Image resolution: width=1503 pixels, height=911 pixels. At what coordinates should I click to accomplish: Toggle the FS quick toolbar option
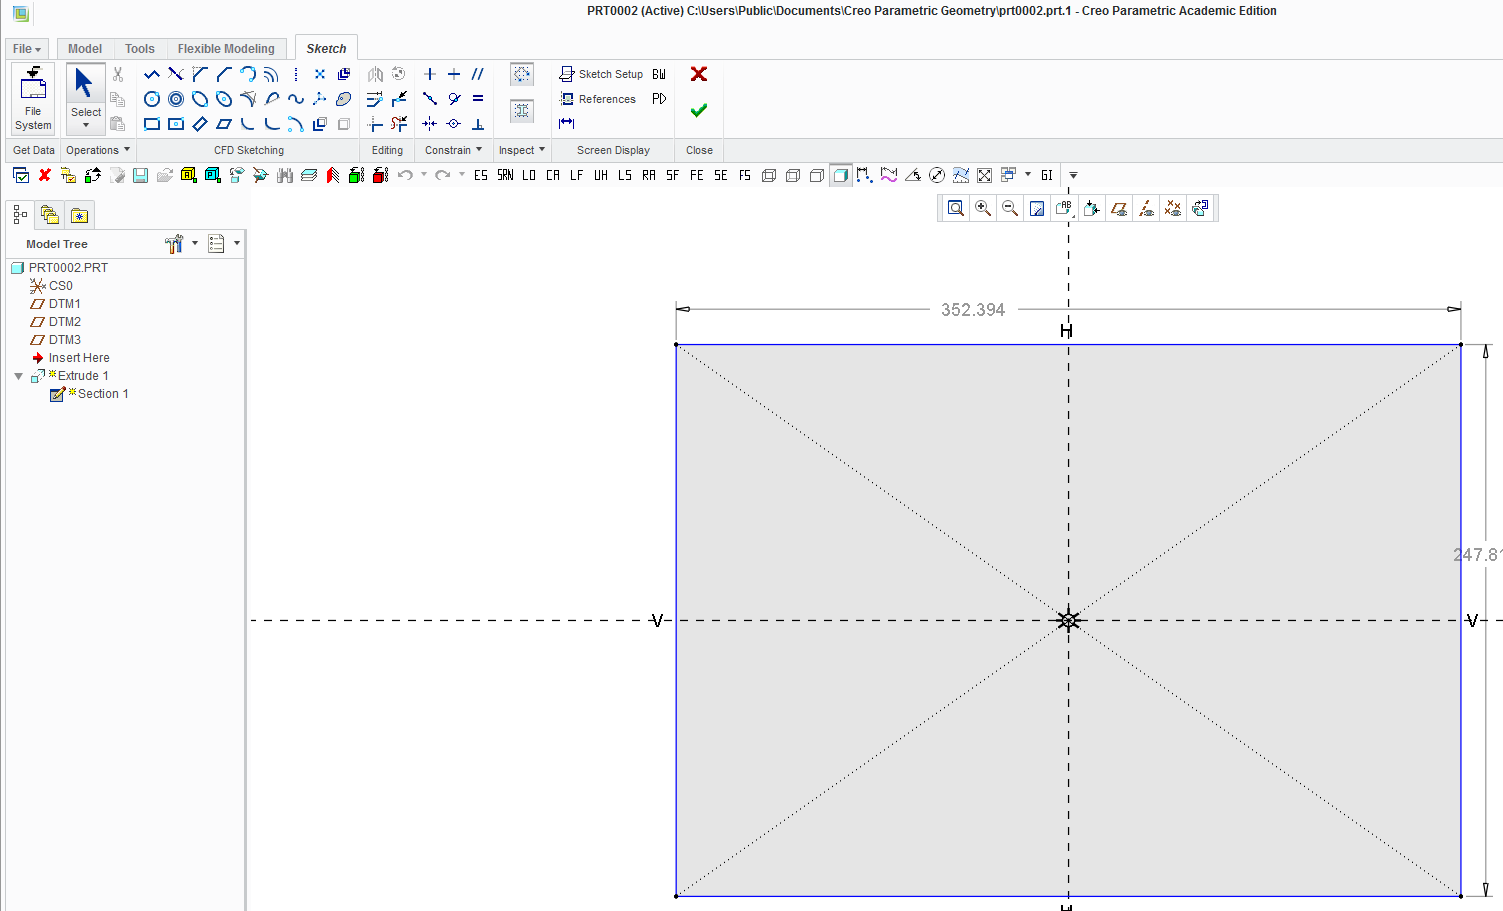(x=745, y=175)
